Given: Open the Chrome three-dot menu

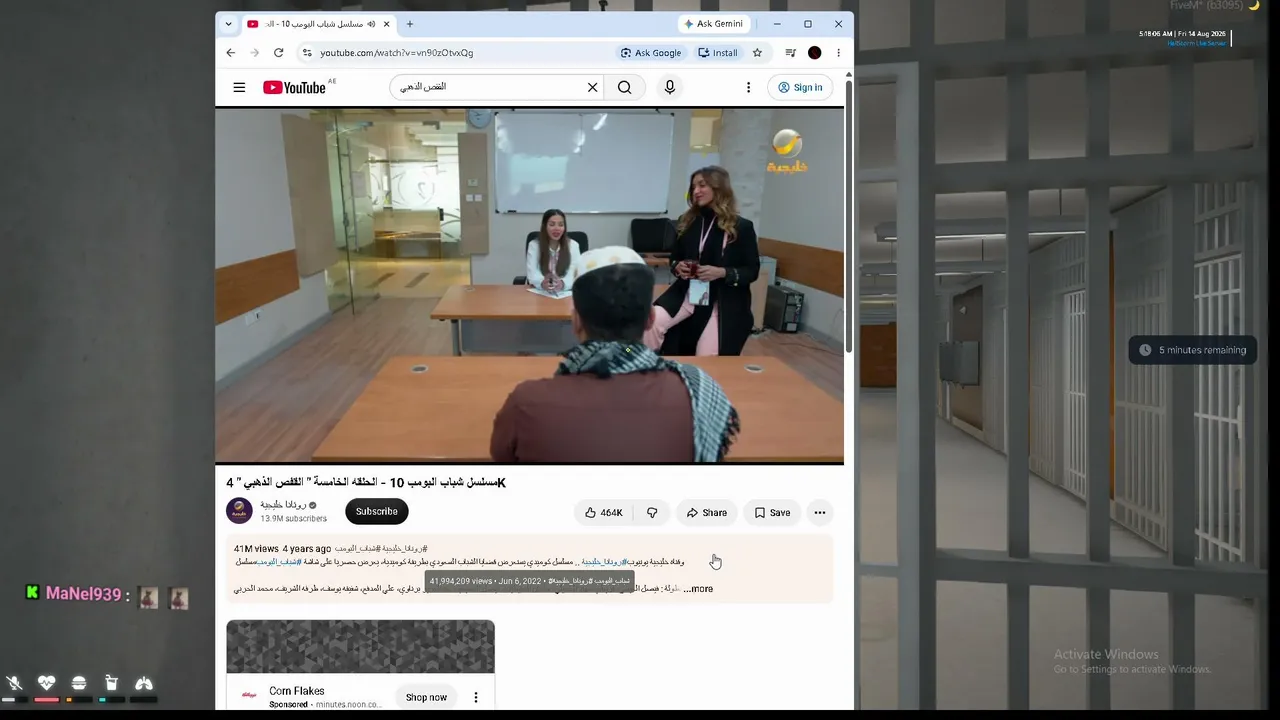Looking at the screenshot, I should click(x=838, y=53).
